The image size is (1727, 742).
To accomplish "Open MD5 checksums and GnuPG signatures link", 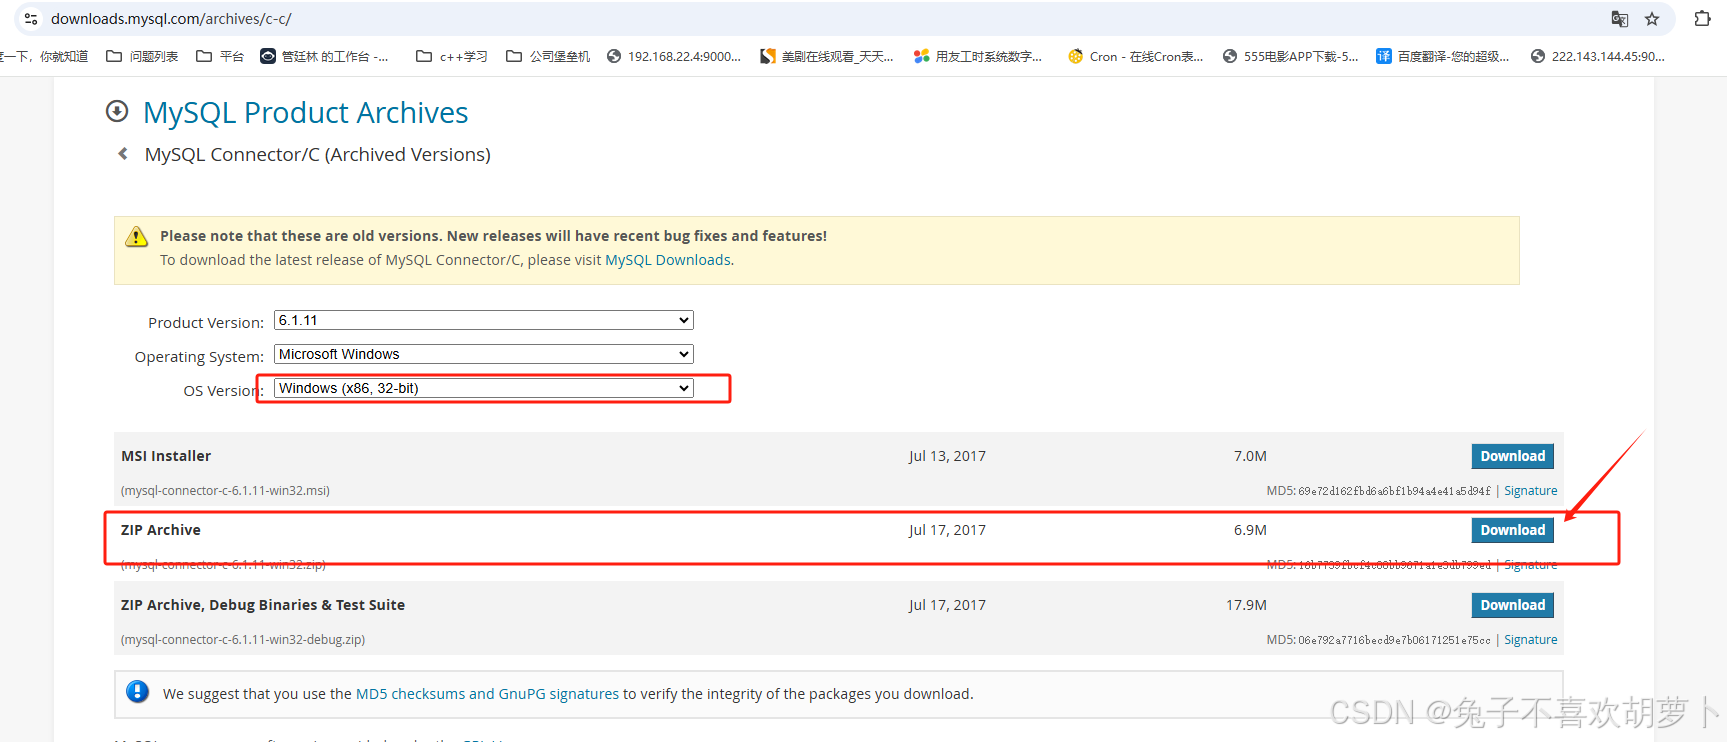I will (x=487, y=694).
